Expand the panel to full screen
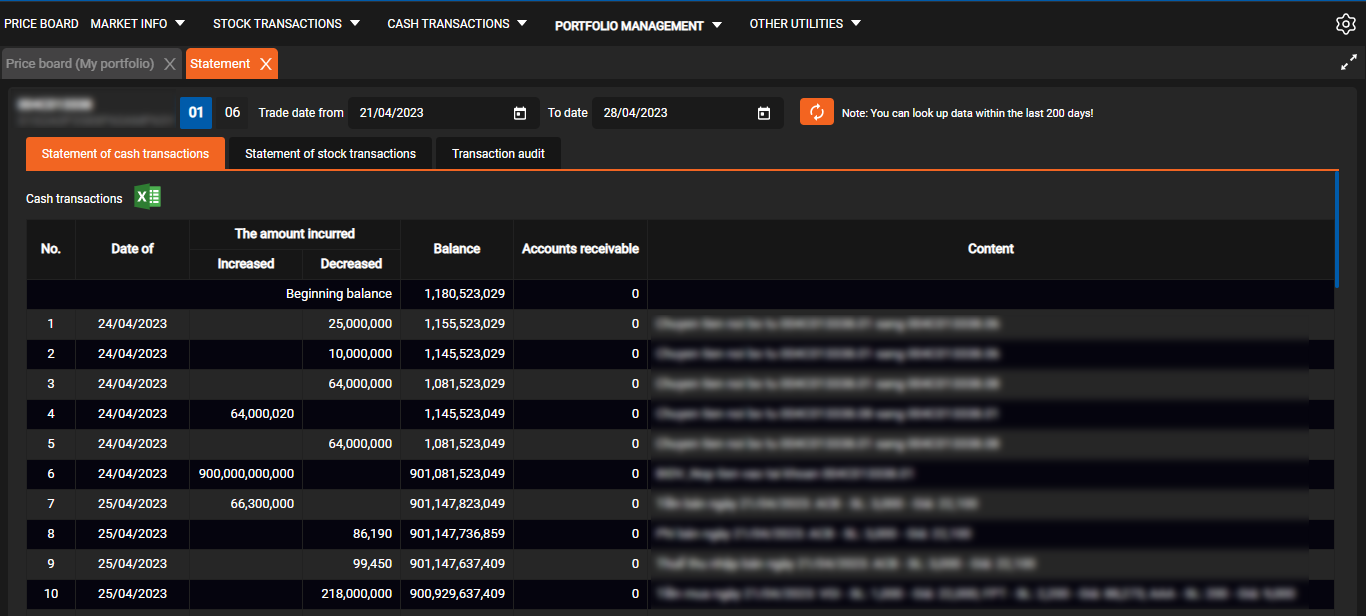1366x616 pixels. tap(1348, 63)
